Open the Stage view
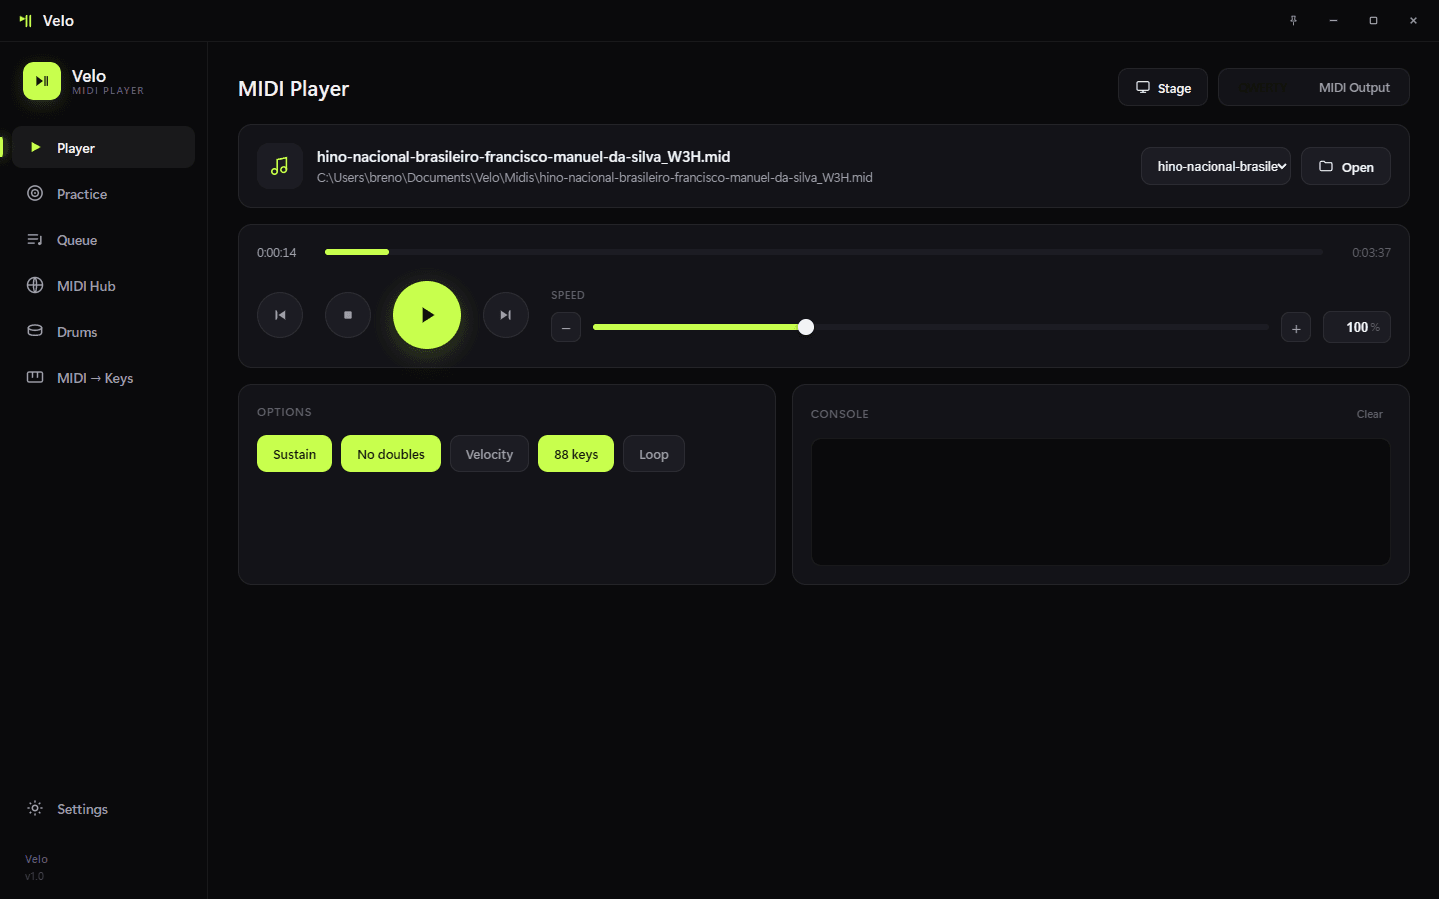Image resolution: width=1439 pixels, height=899 pixels. point(1163,87)
